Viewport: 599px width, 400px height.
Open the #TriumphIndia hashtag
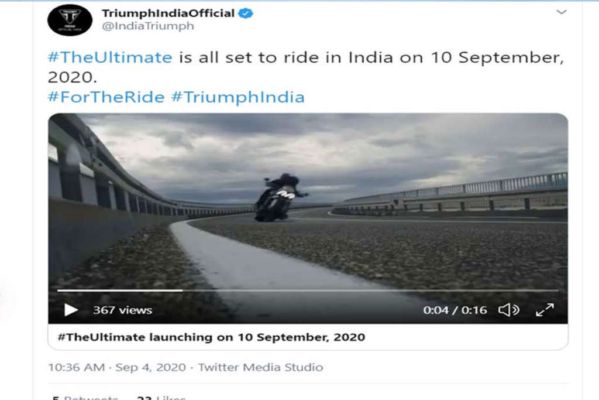coord(238,97)
